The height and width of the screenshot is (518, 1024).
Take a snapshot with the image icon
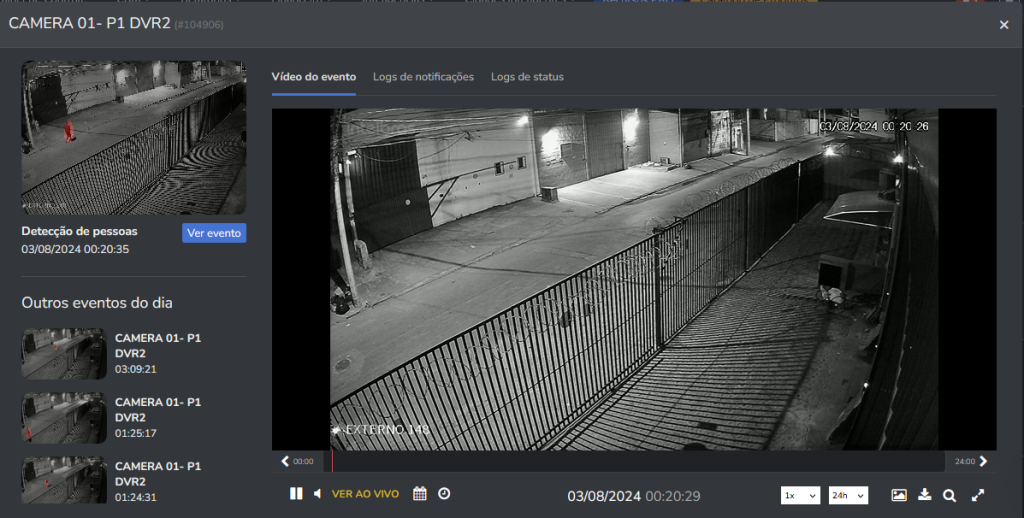click(899, 495)
